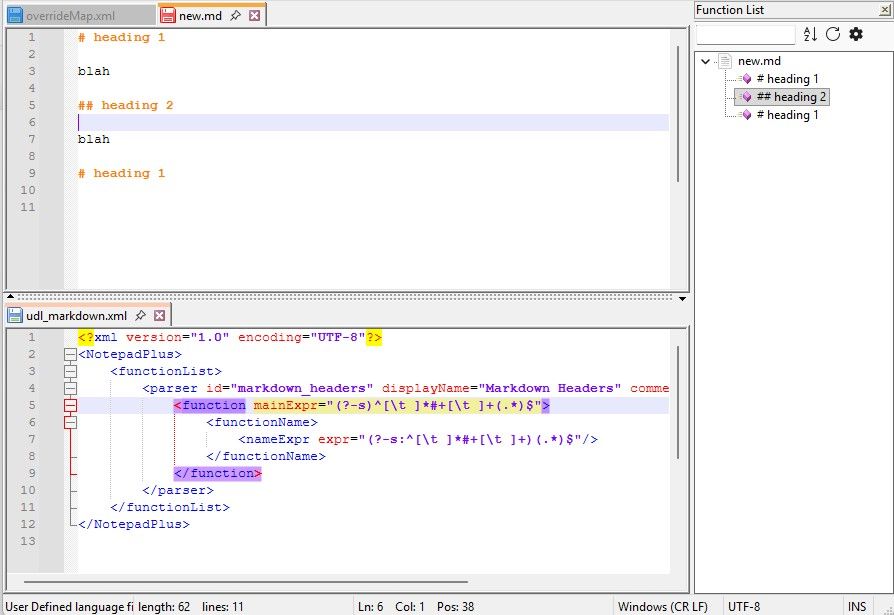
Task: Click '# heading 1' on line 9
Action: (x=121, y=173)
